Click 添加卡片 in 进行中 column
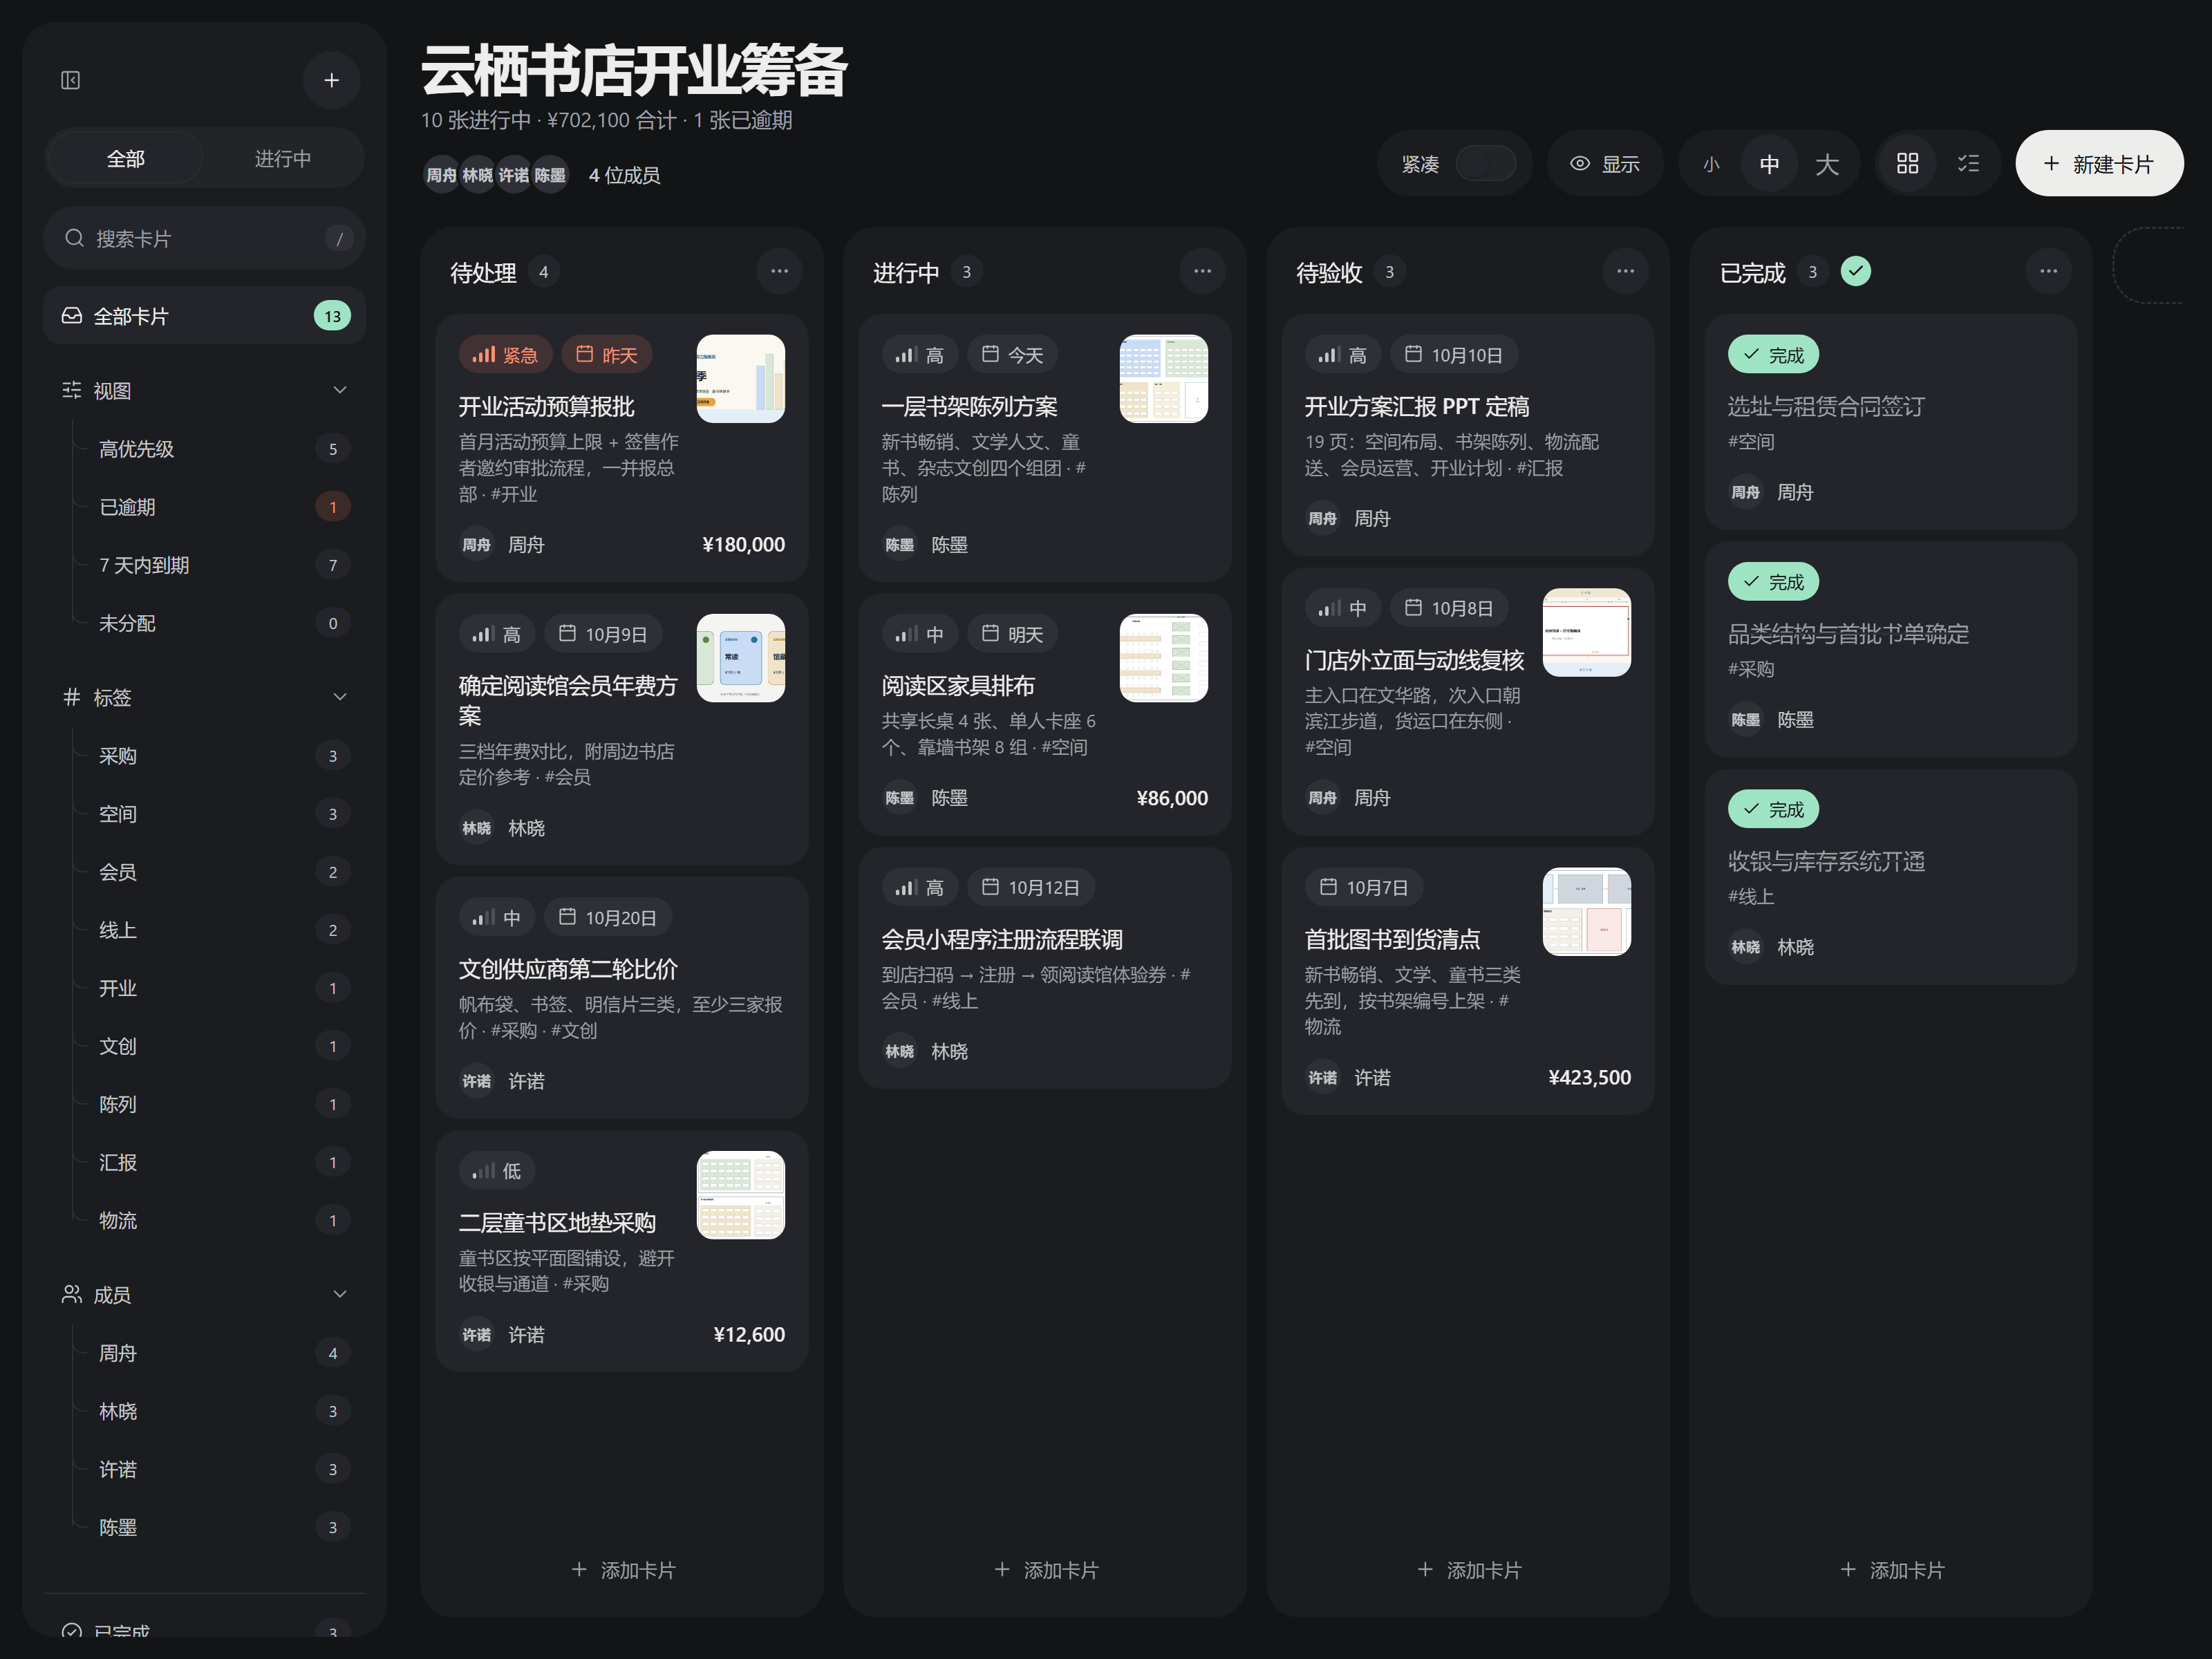2212x1659 pixels. click(1045, 1570)
